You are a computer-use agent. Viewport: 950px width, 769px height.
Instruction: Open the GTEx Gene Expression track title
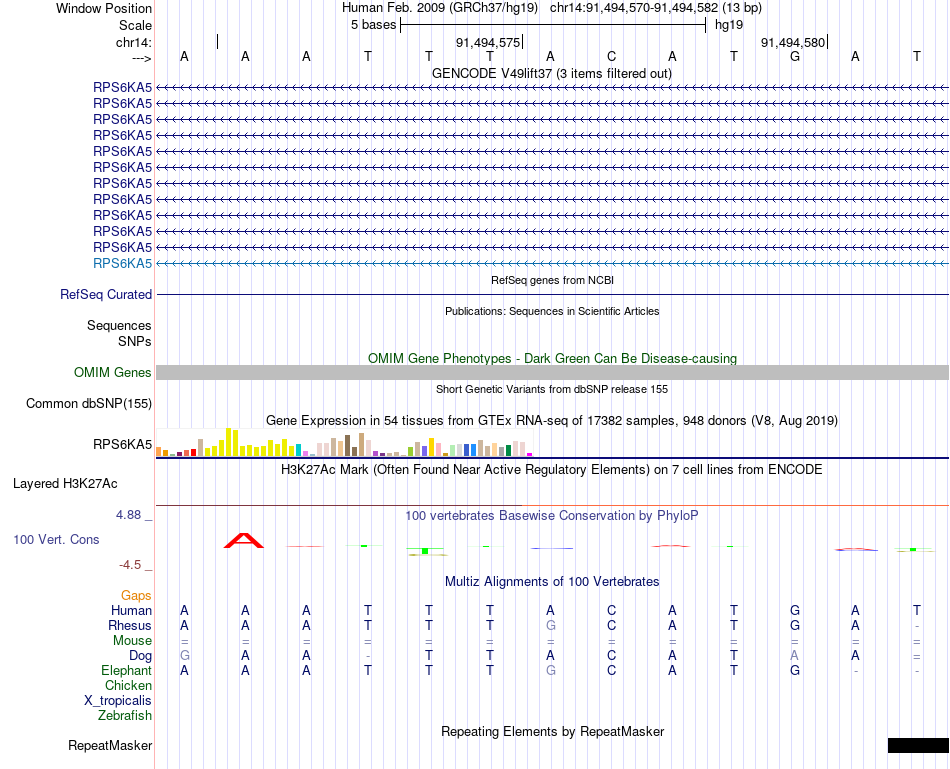point(552,421)
